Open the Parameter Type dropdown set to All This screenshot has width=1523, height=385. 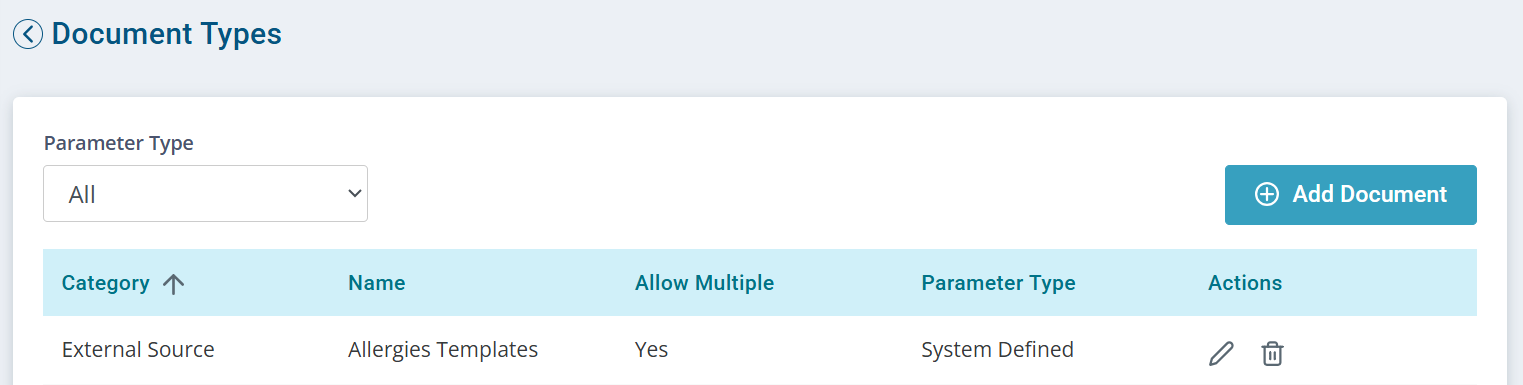click(205, 194)
